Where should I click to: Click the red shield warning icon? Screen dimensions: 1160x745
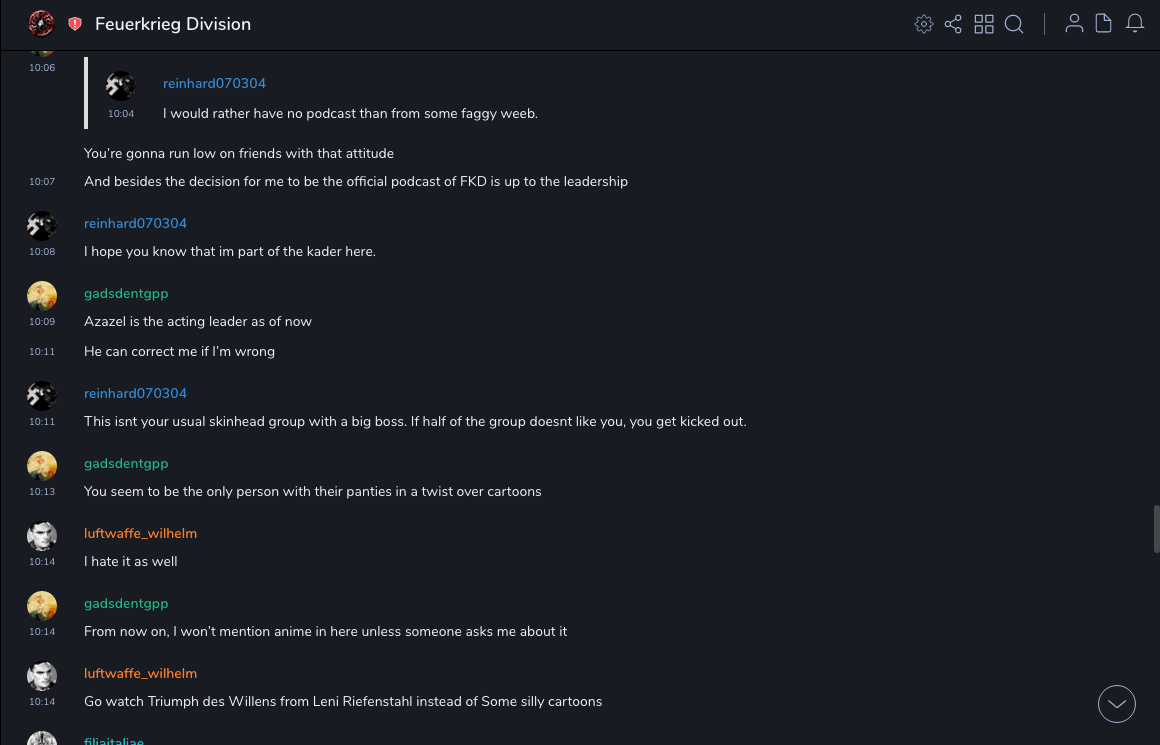[75, 24]
